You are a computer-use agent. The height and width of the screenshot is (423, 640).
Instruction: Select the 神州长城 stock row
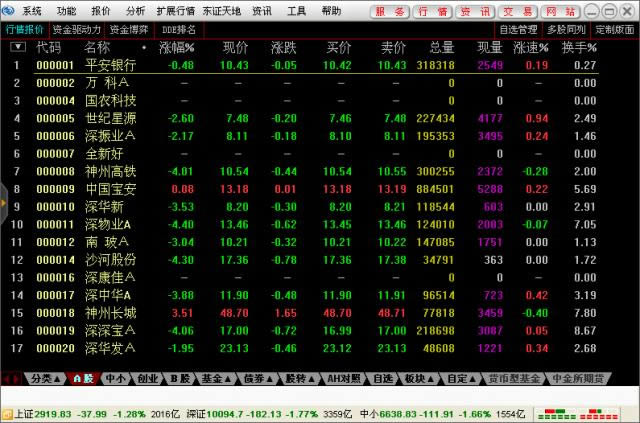[x=110, y=312]
